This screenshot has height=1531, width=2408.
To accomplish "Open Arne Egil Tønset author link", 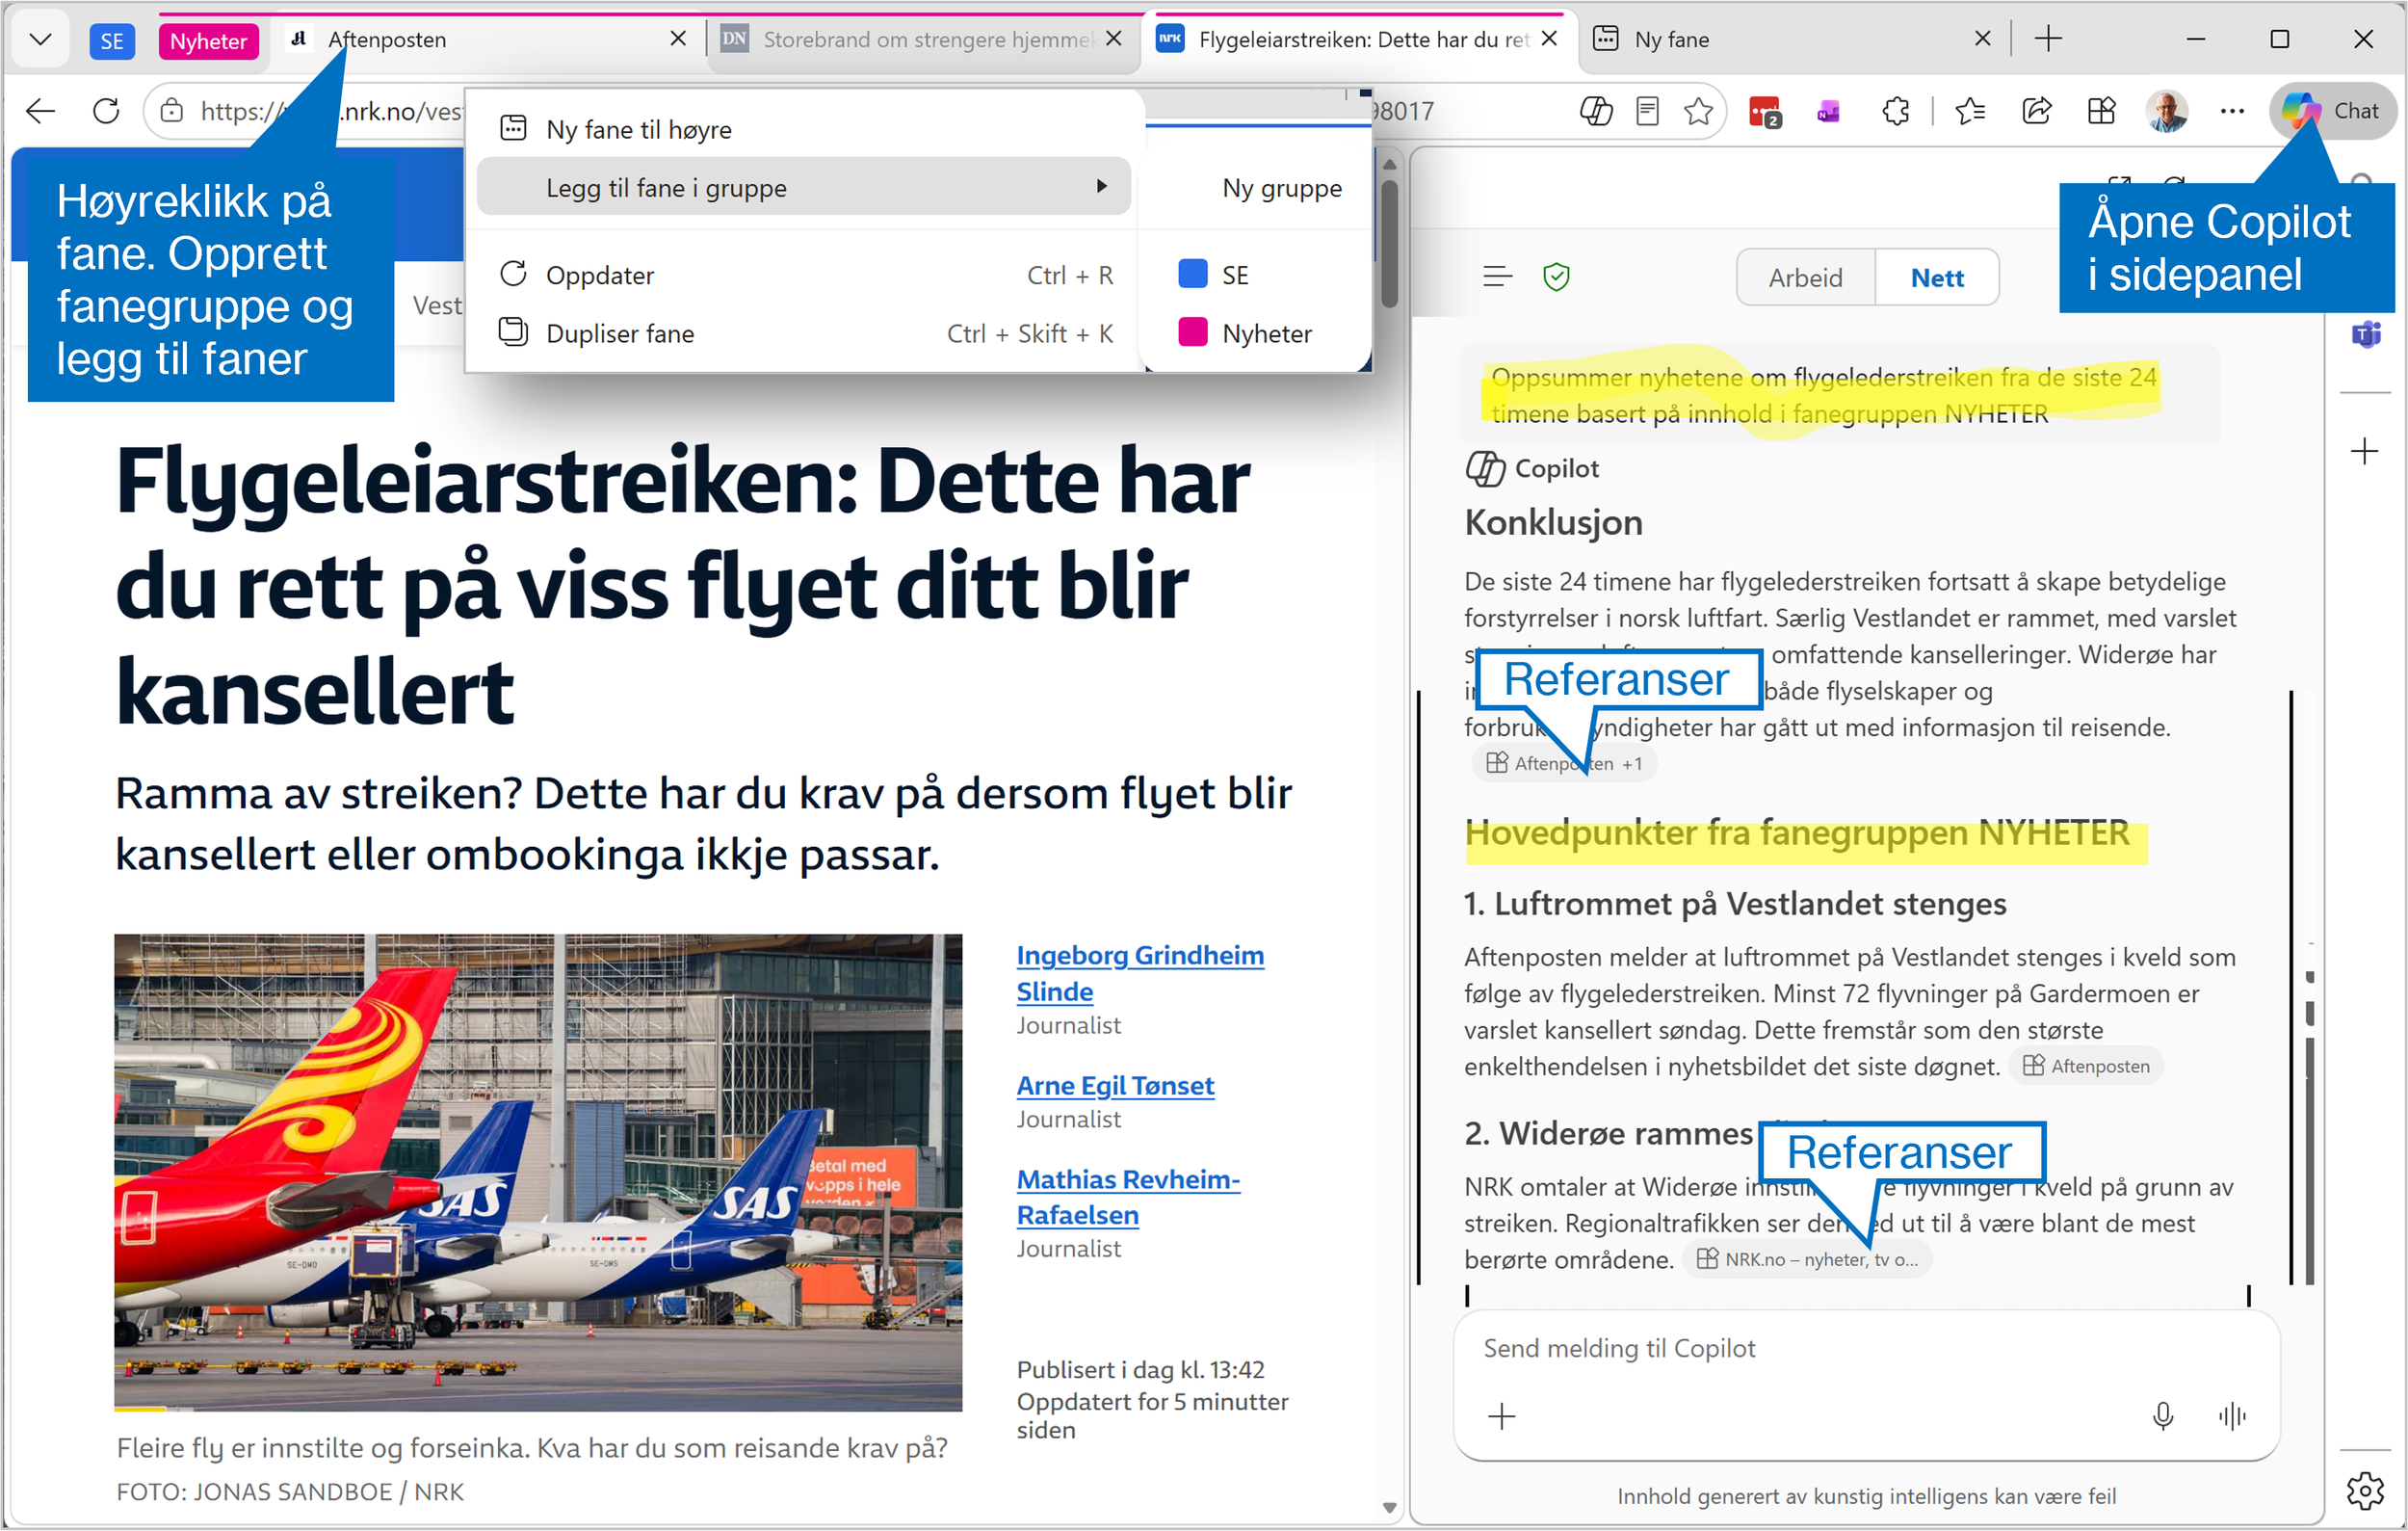I will (1115, 1086).
